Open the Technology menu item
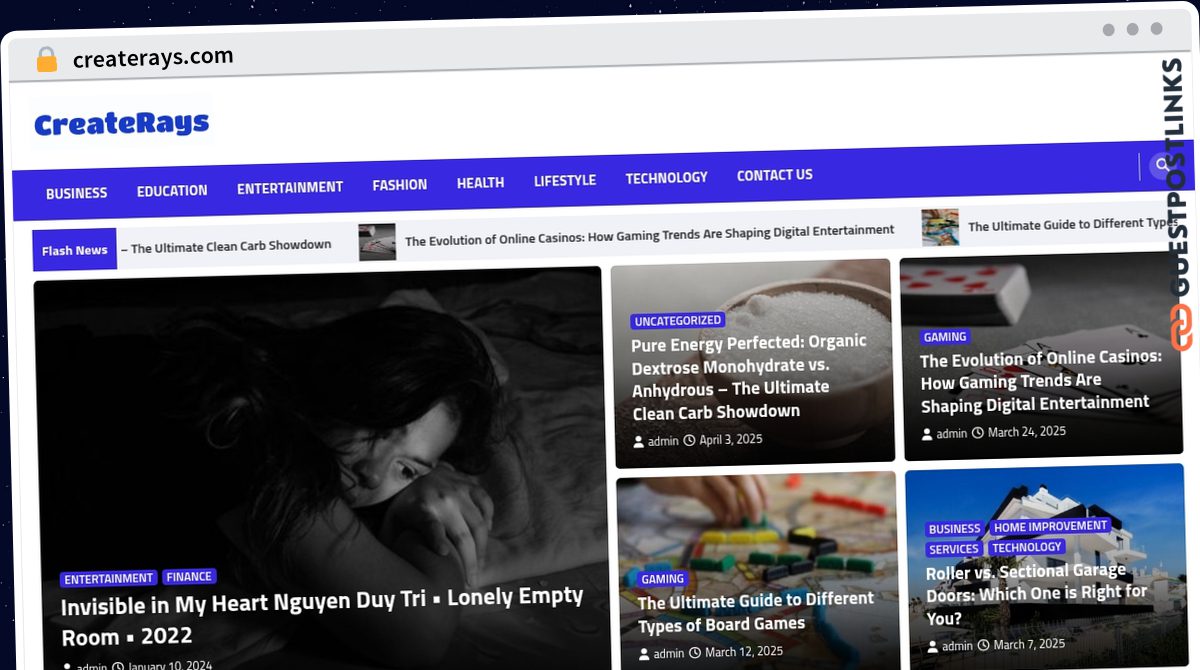Viewport: 1200px width, 670px height. click(x=666, y=178)
